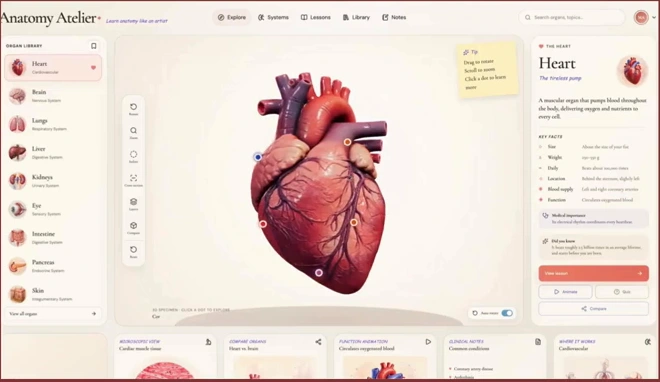This screenshot has width=660, height=382.
Task: Open the Common conditions card
Action: click(495, 357)
